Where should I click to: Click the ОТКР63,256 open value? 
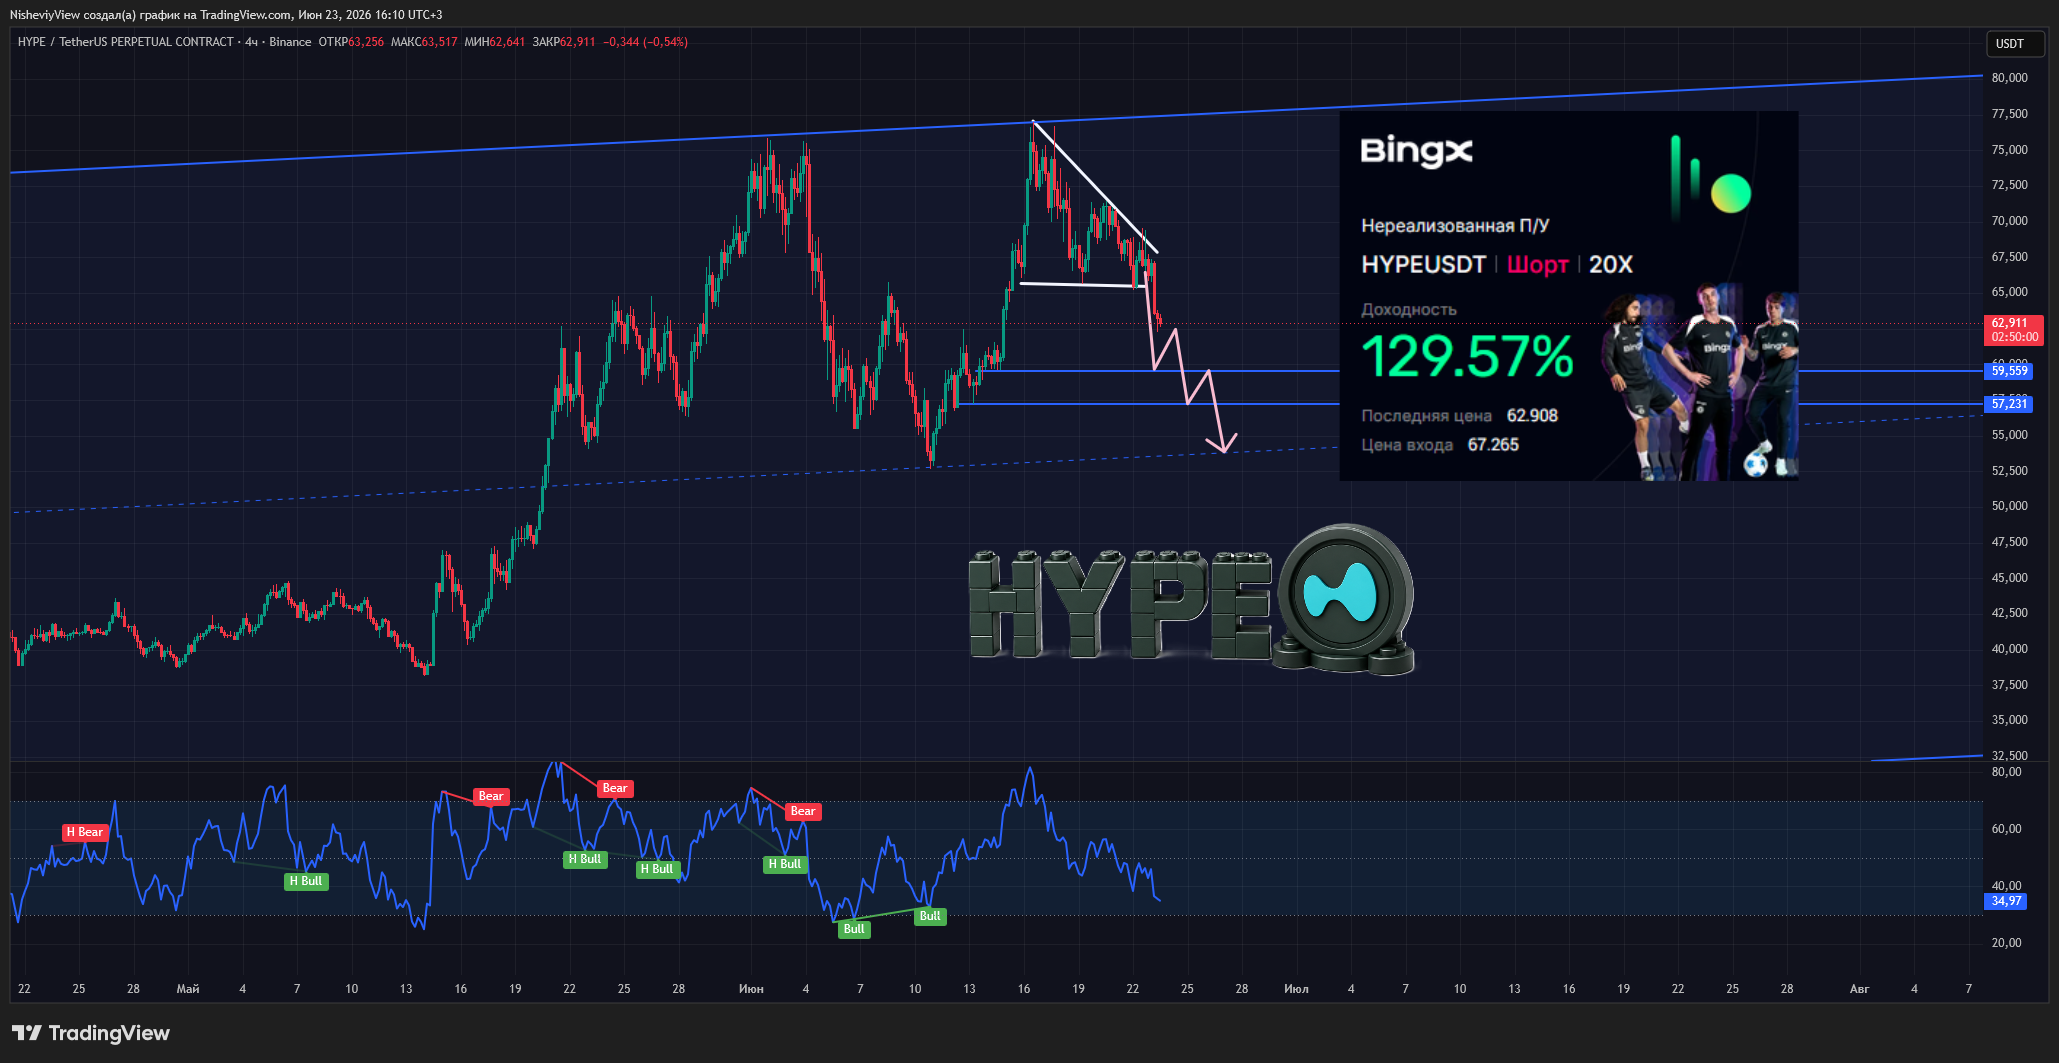pyautogui.click(x=351, y=42)
